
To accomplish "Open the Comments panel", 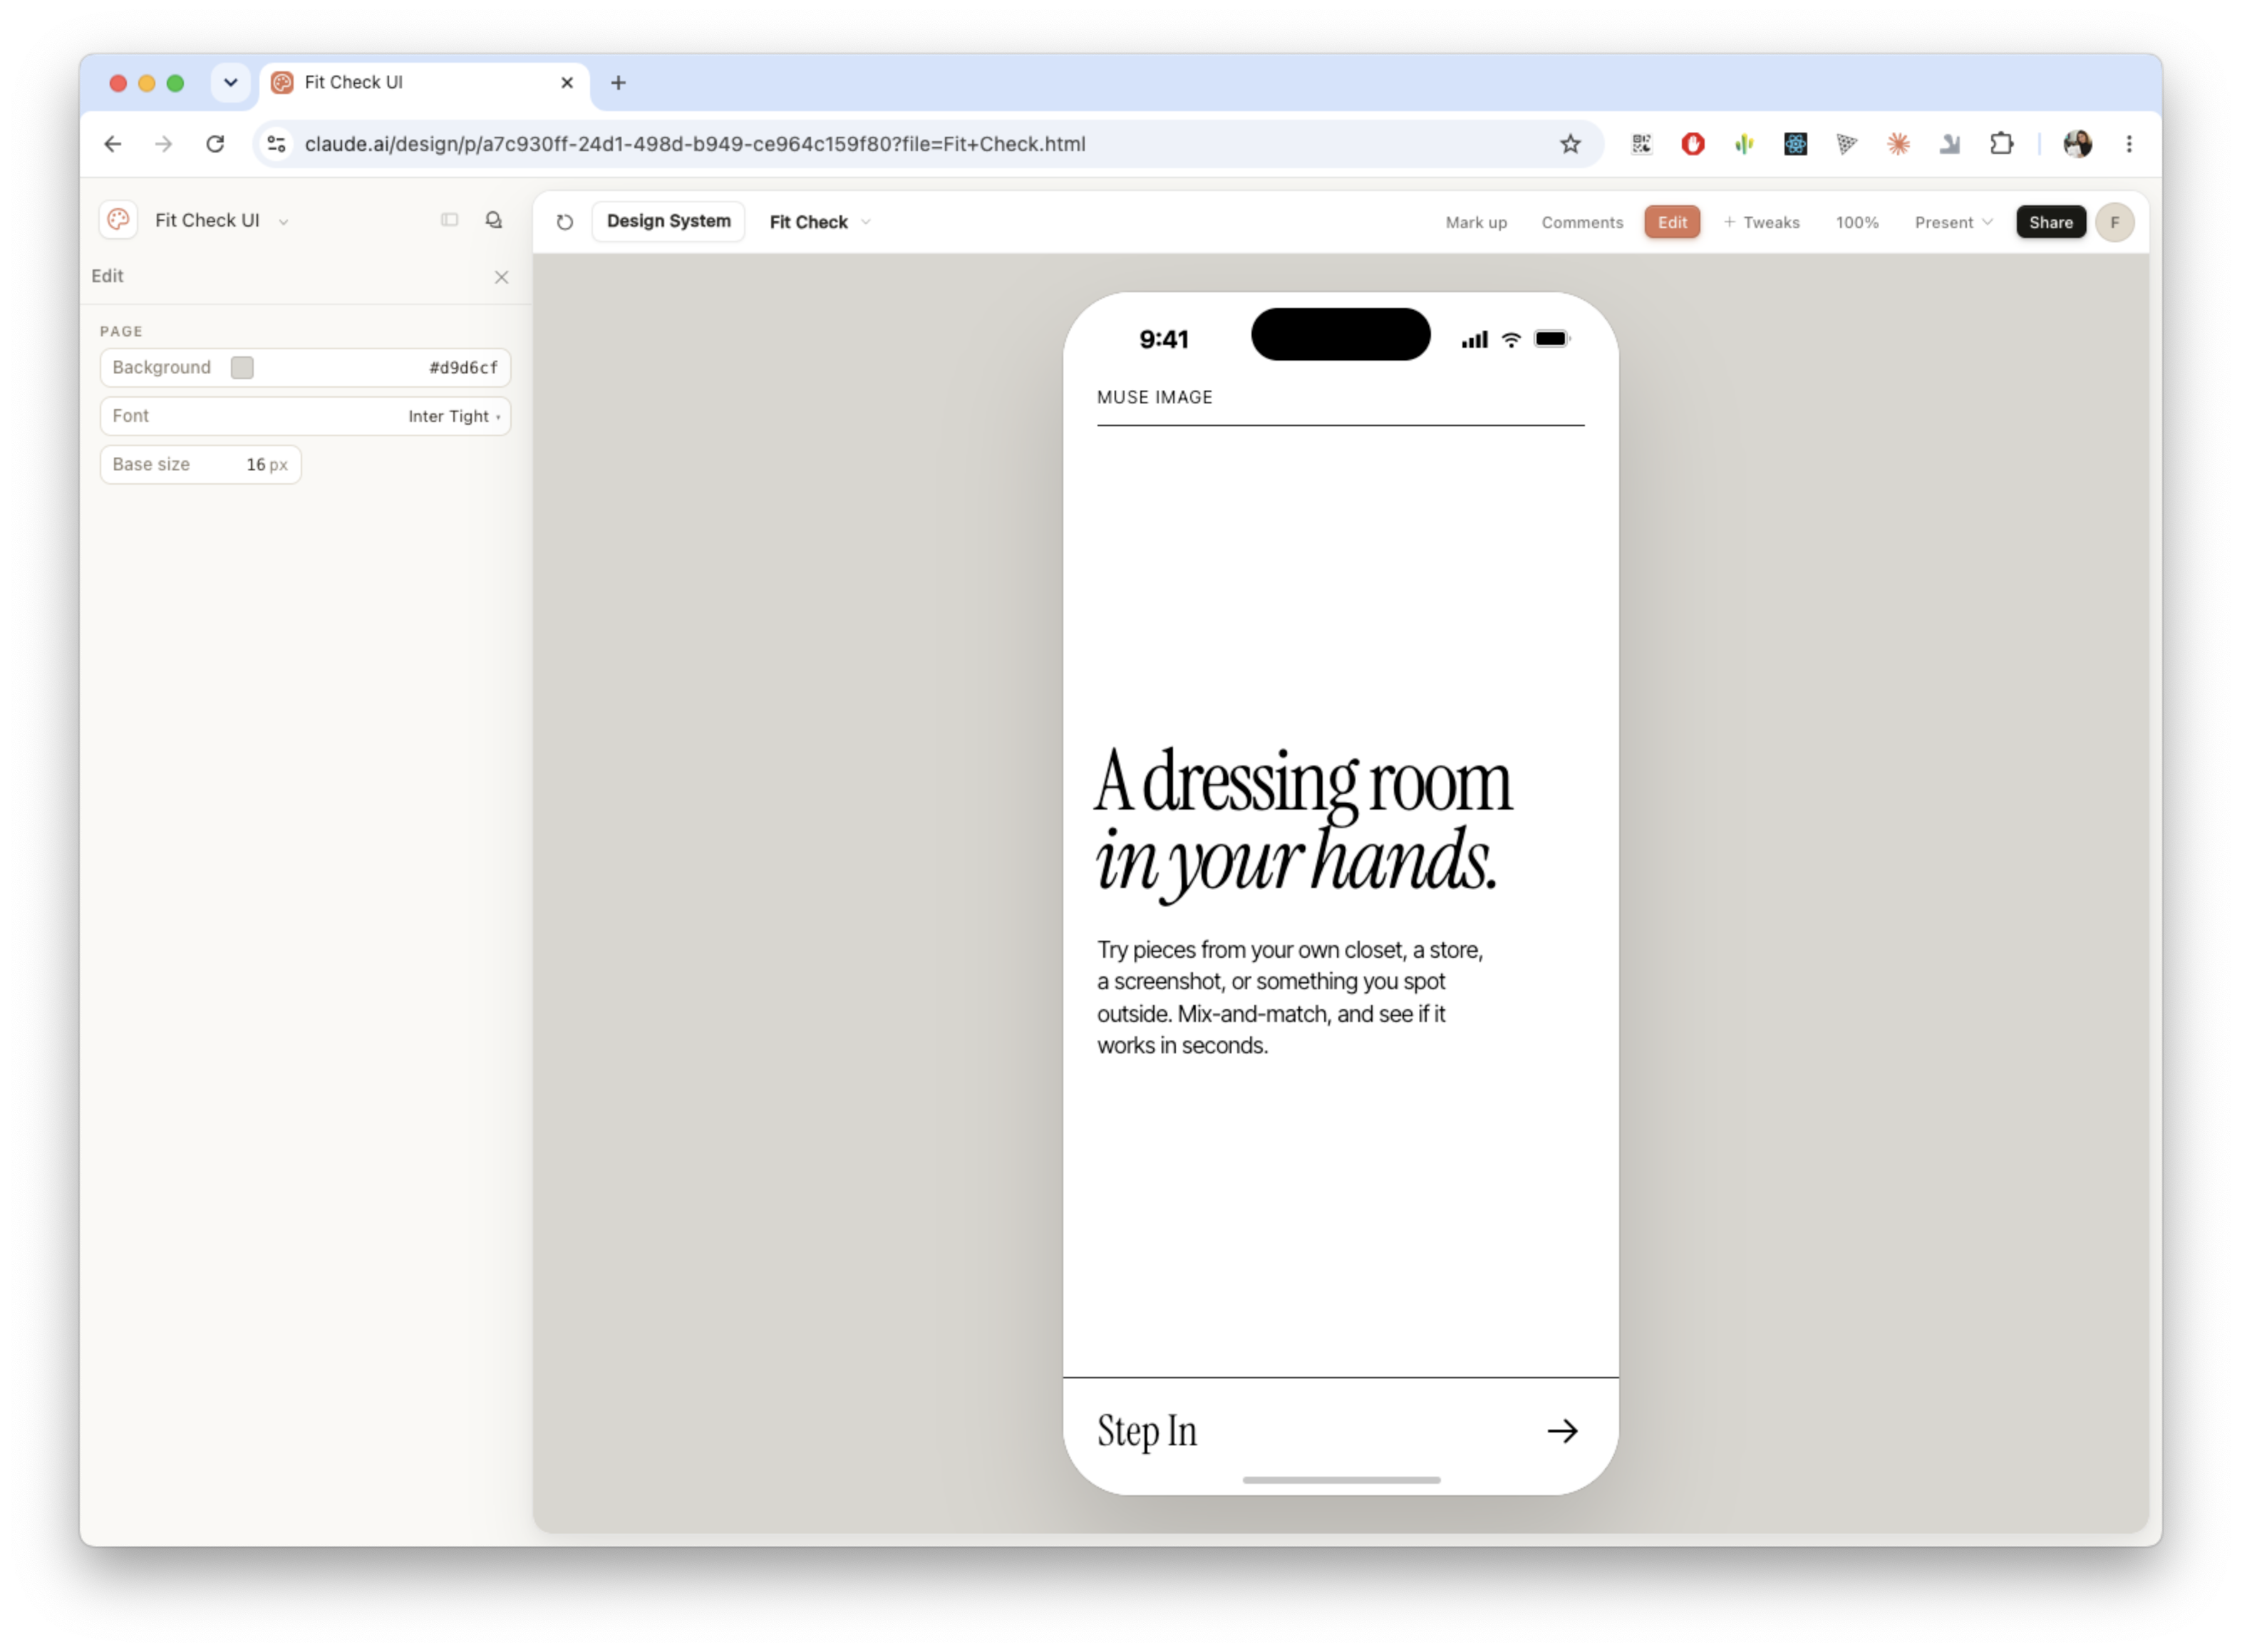I will pyautogui.click(x=1581, y=222).
